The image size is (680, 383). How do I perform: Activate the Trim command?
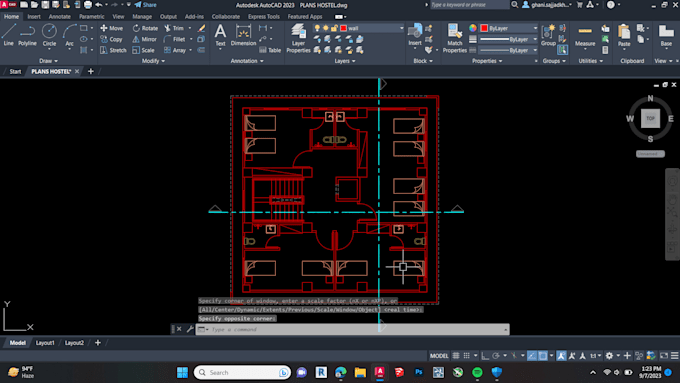click(174, 28)
